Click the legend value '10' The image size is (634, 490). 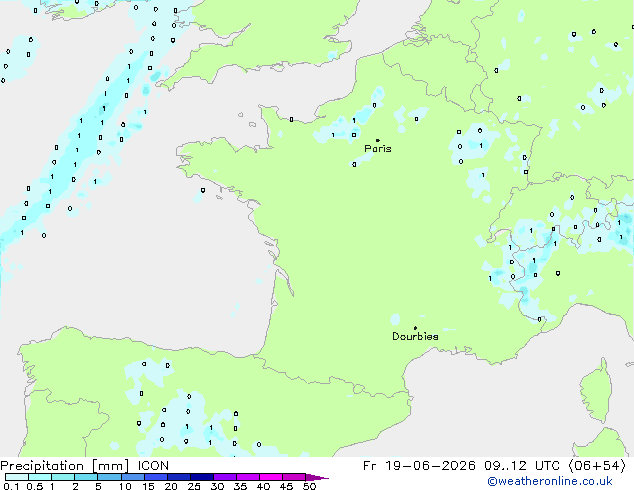[x=125, y=486]
